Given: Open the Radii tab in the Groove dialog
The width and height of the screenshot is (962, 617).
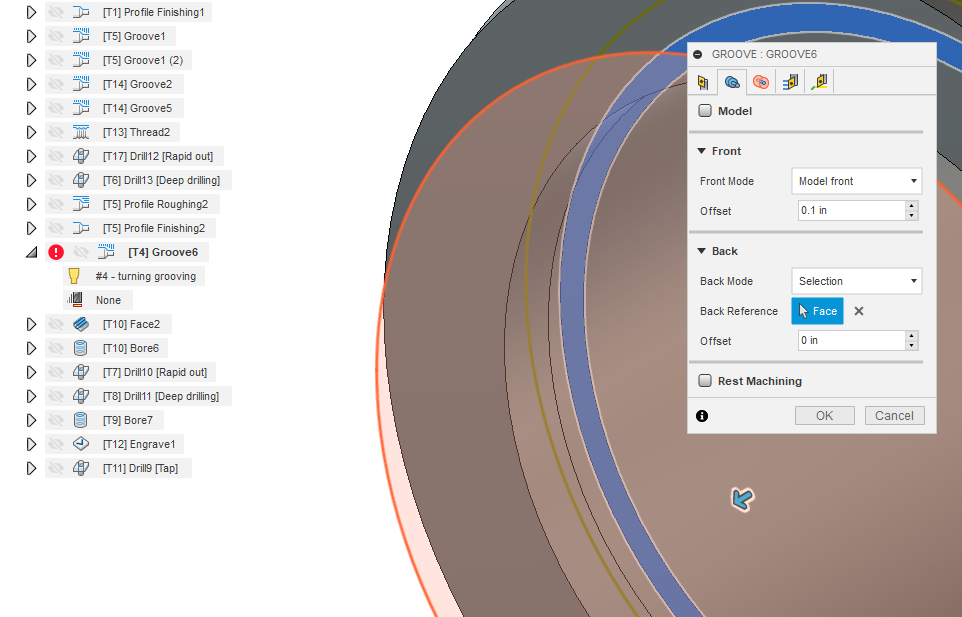Looking at the screenshot, I should pos(759,81).
